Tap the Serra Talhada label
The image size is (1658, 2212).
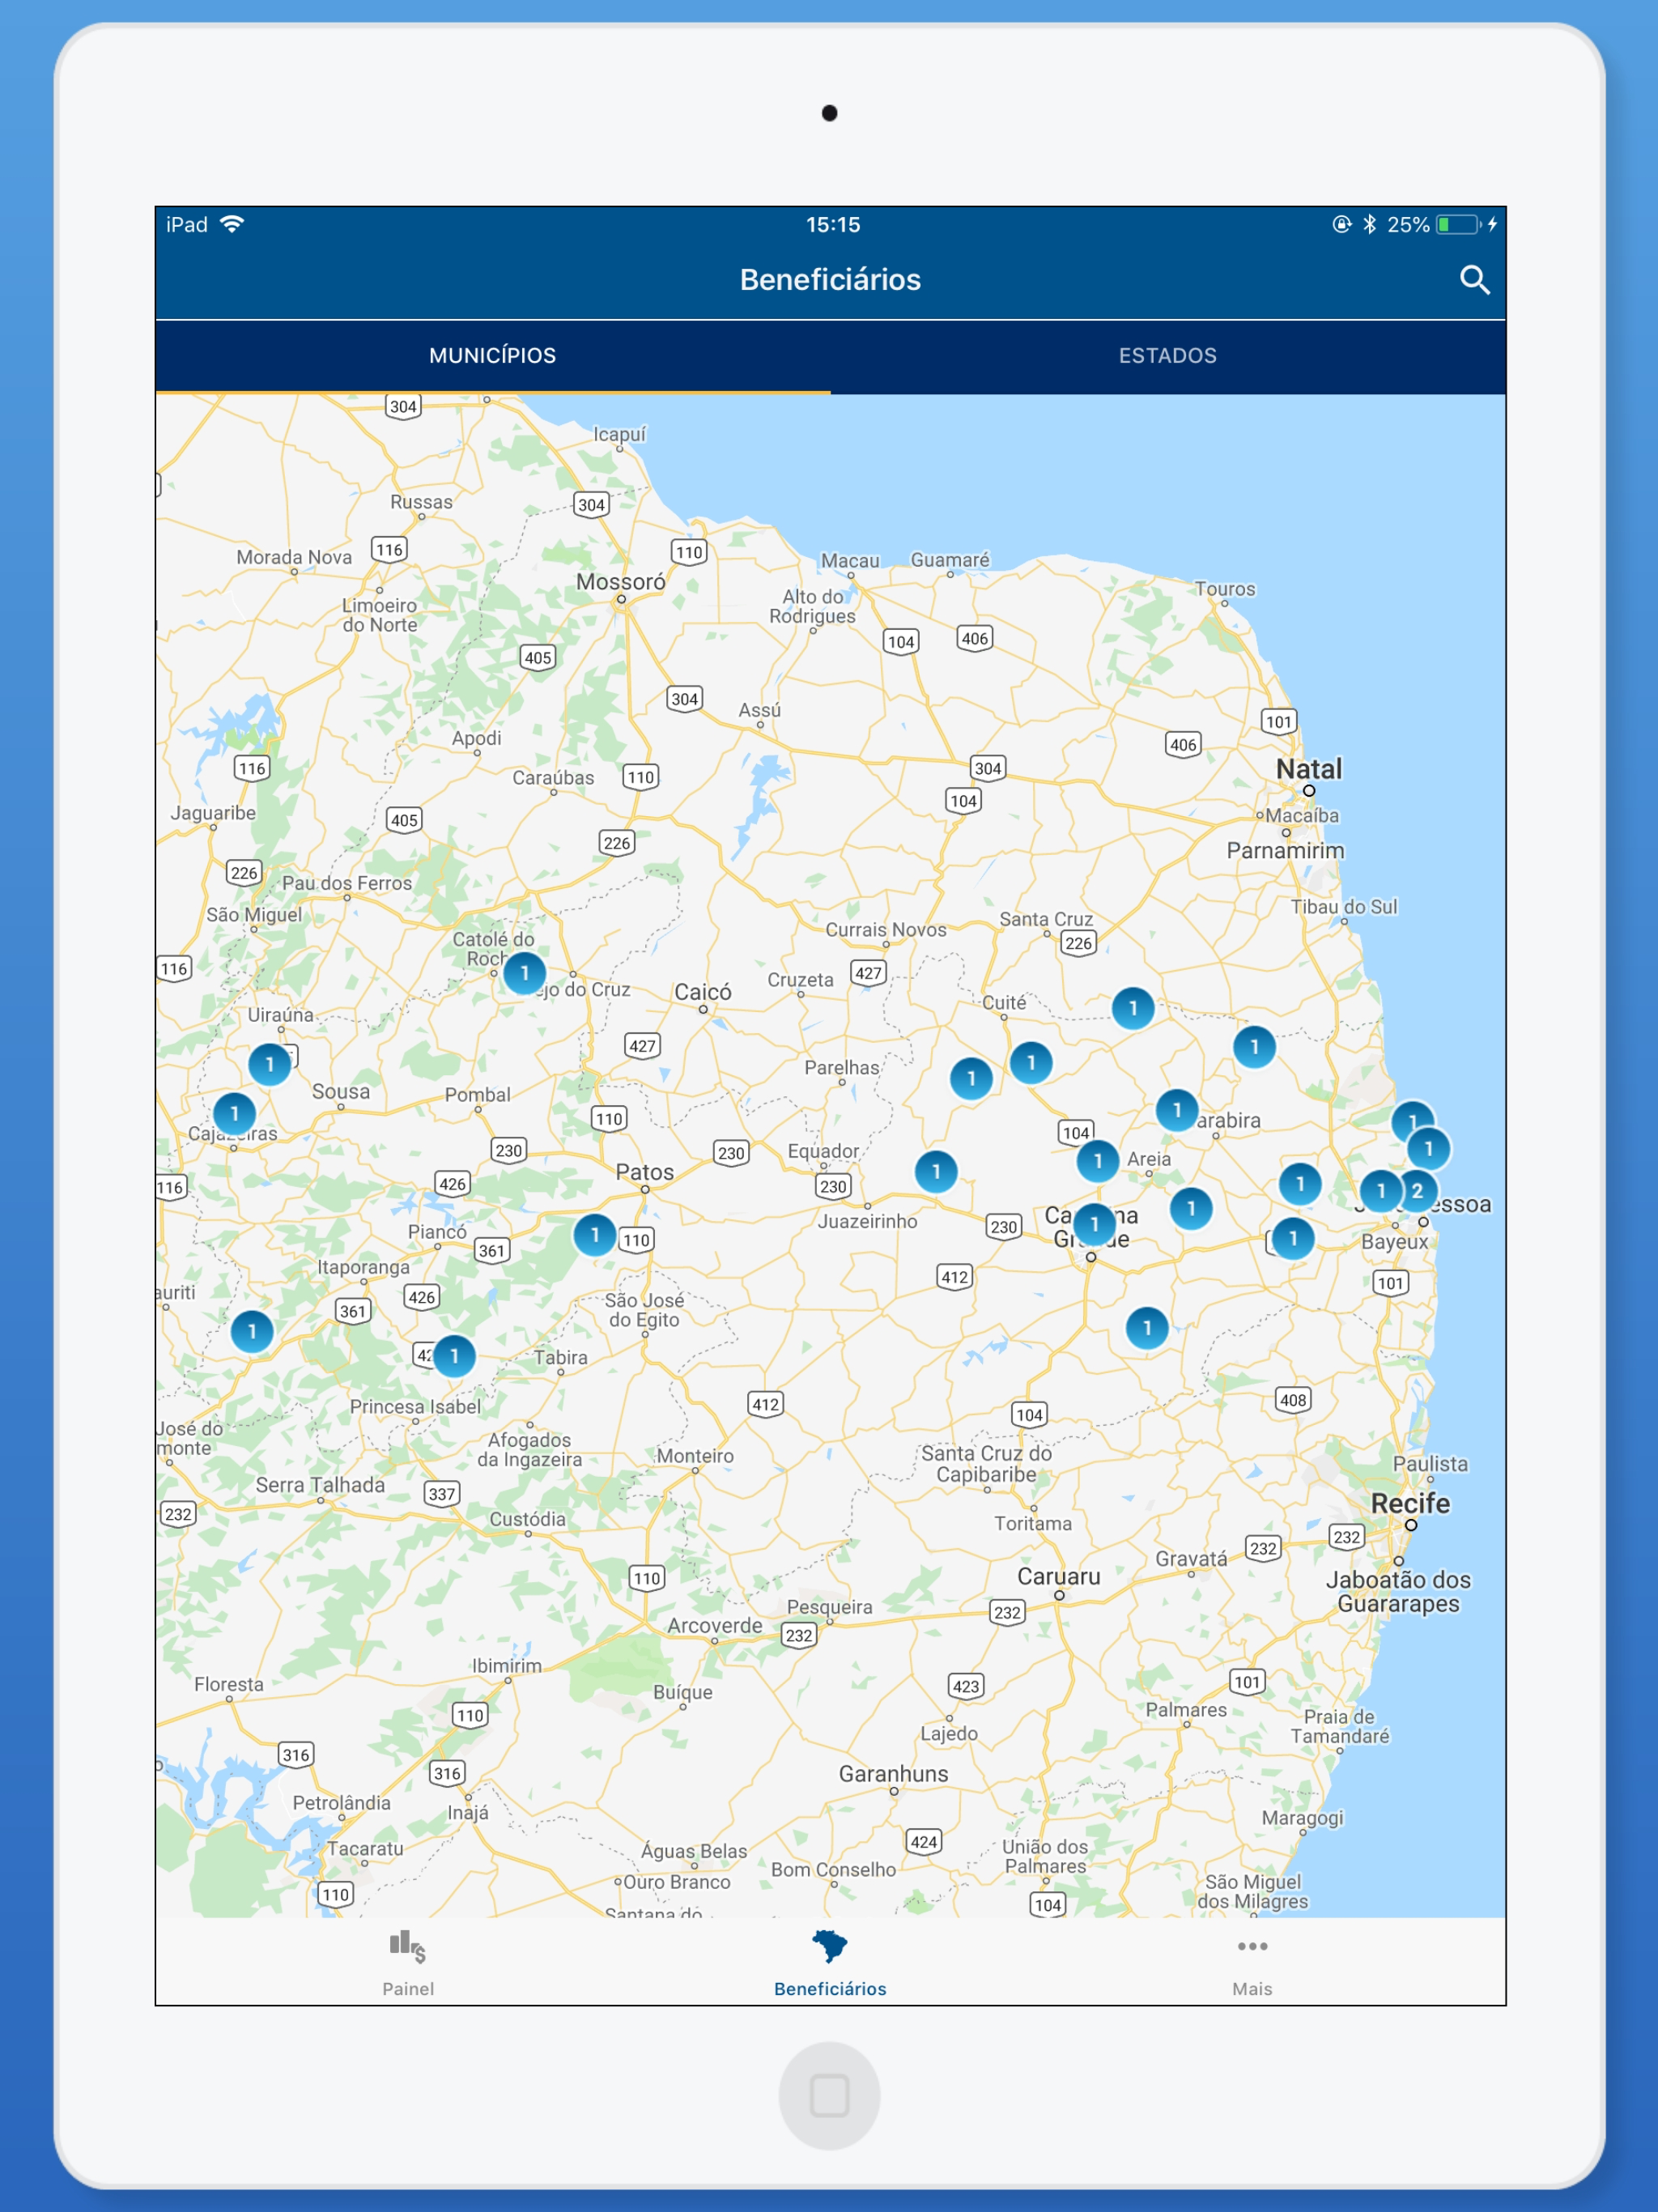tap(320, 1485)
